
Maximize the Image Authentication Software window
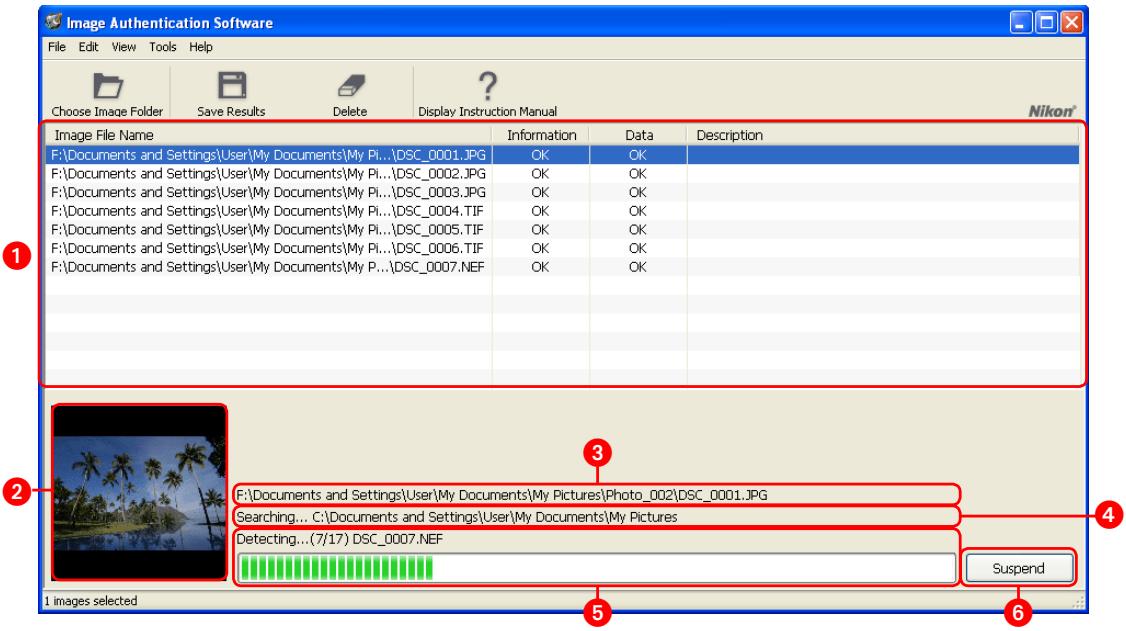pyautogui.click(x=1046, y=22)
